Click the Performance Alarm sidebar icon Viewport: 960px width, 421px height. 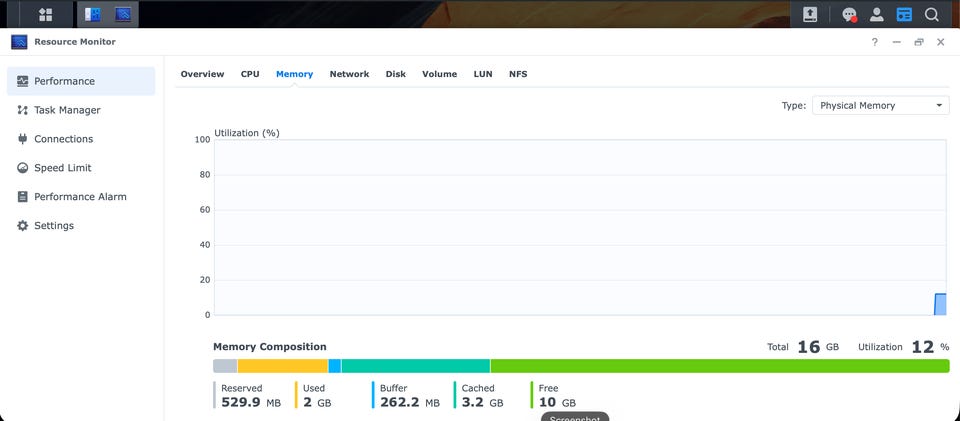(23, 196)
